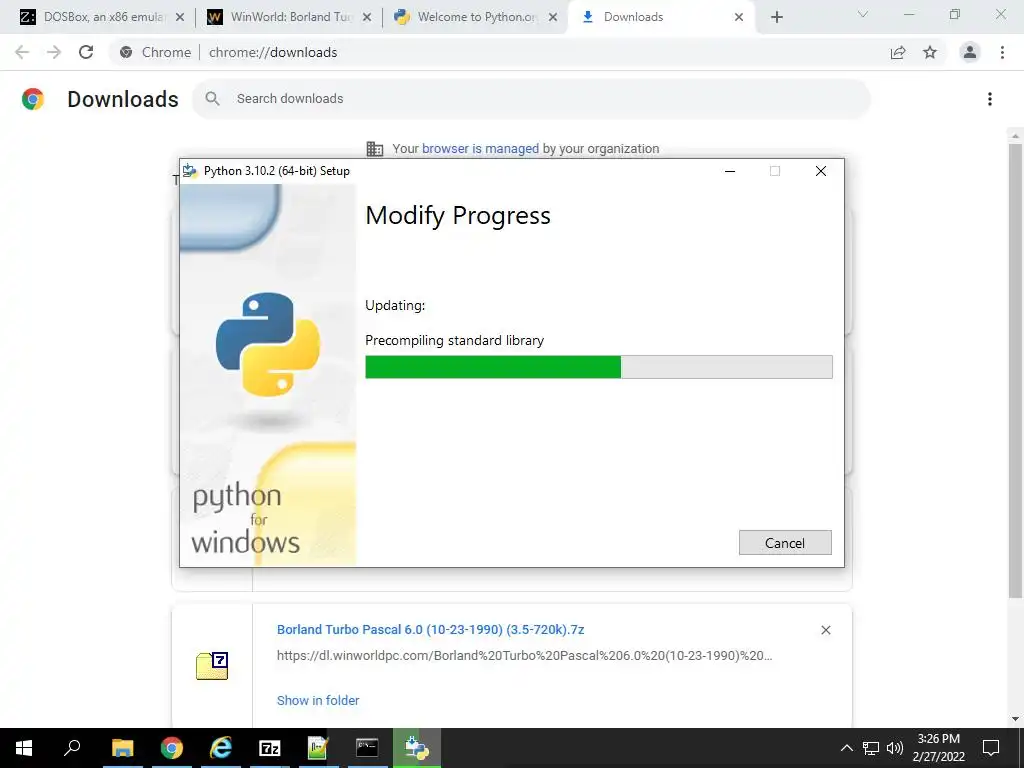Go back in Chrome
The image size is (1024, 768).
(x=22, y=52)
